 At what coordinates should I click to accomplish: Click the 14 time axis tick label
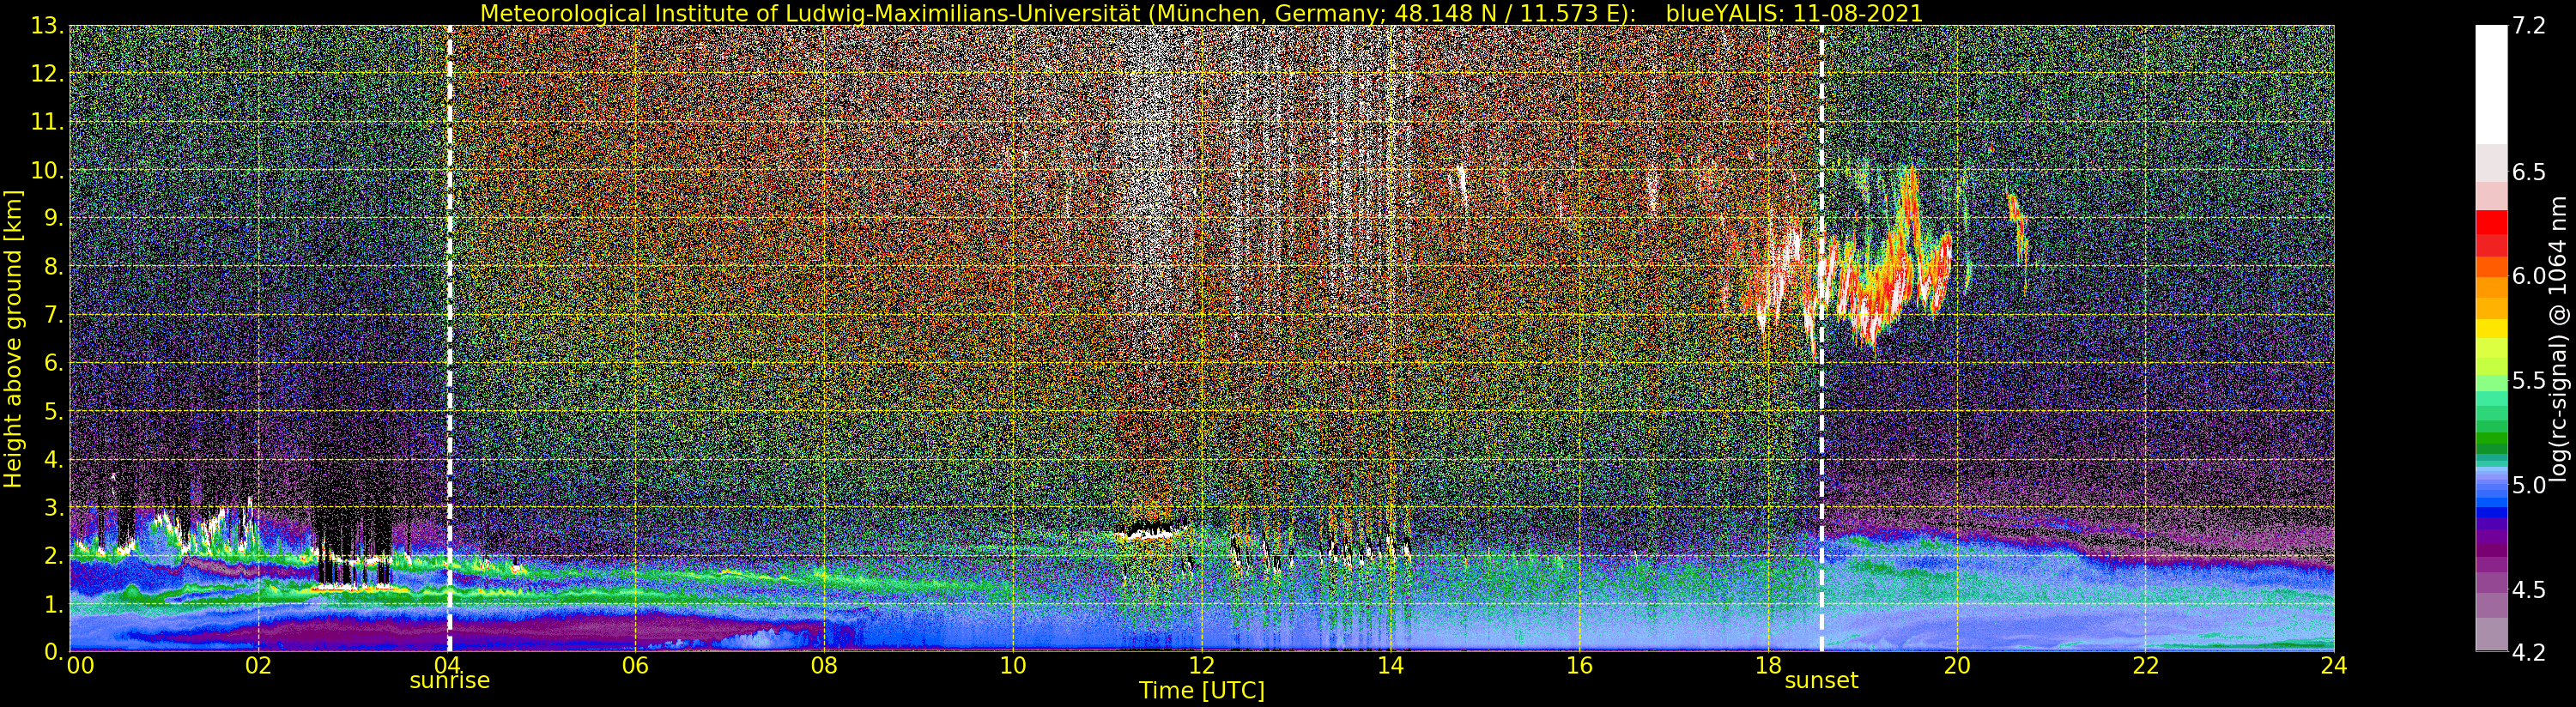pyautogui.click(x=1390, y=665)
